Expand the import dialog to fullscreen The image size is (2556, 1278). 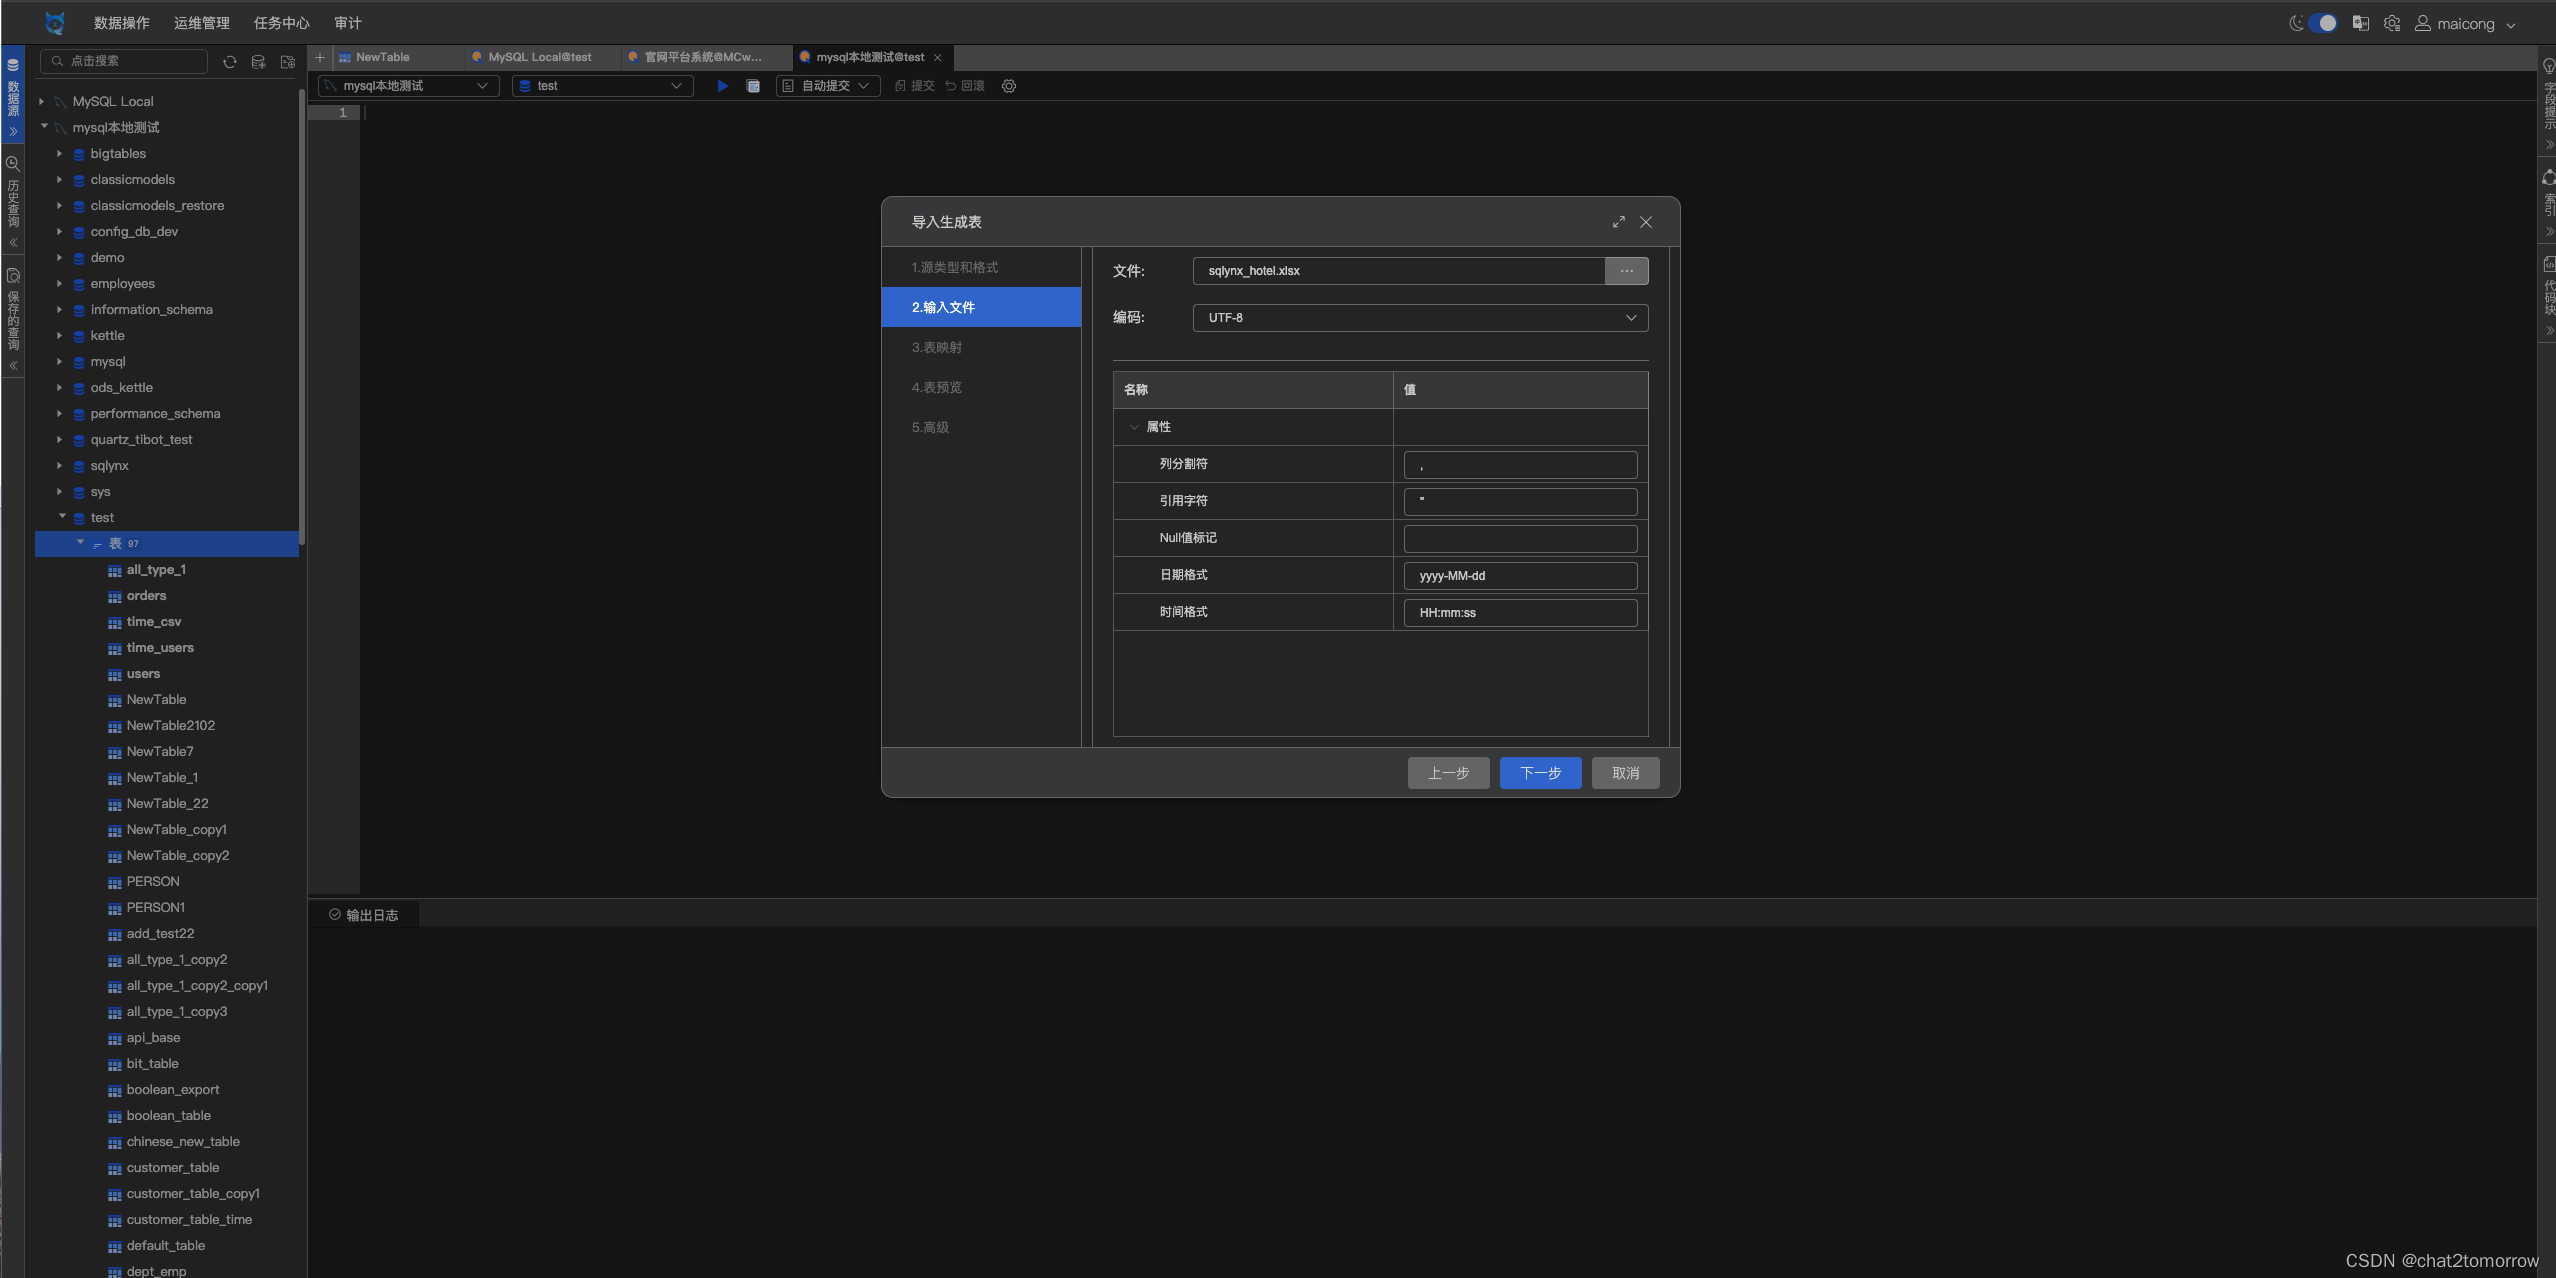(x=1618, y=222)
